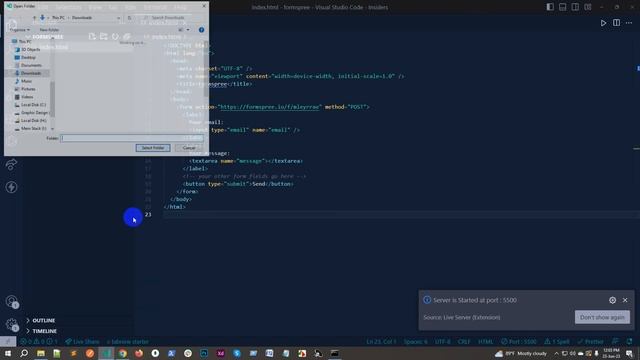Click Cancel in the Open Folder dialog
The image size is (640, 360).
189,148
